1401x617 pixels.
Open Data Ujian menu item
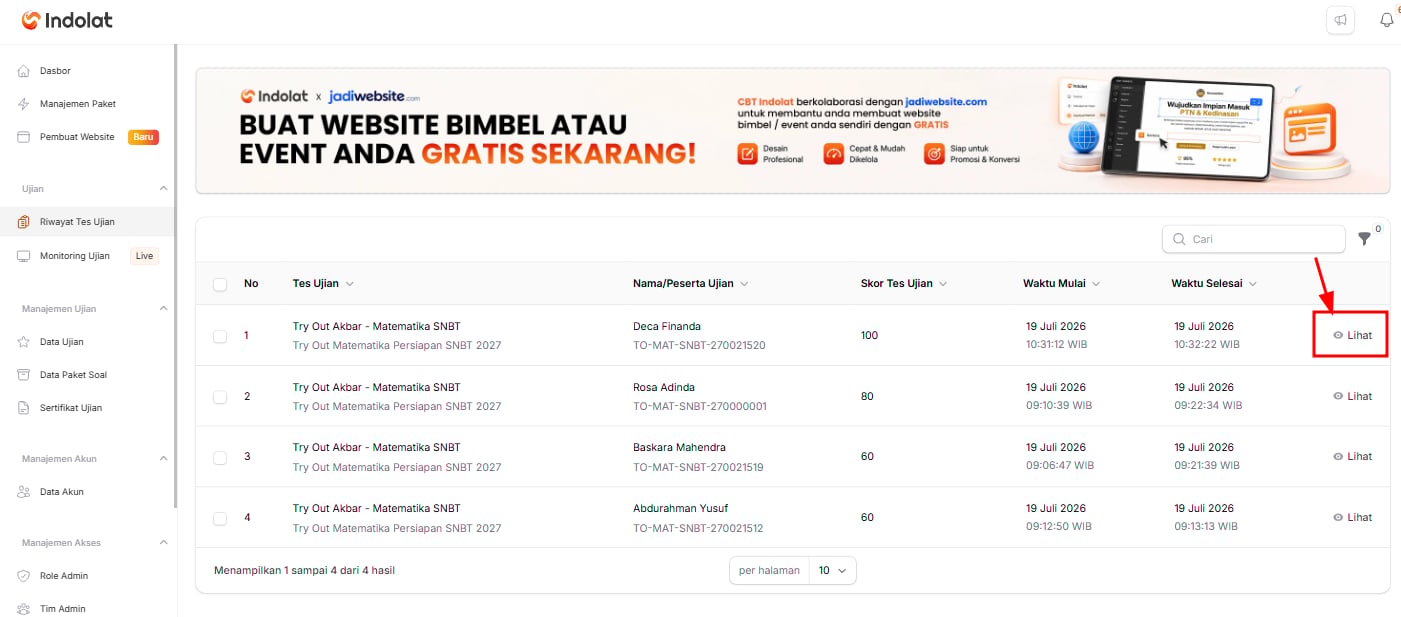[x=62, y=342]
